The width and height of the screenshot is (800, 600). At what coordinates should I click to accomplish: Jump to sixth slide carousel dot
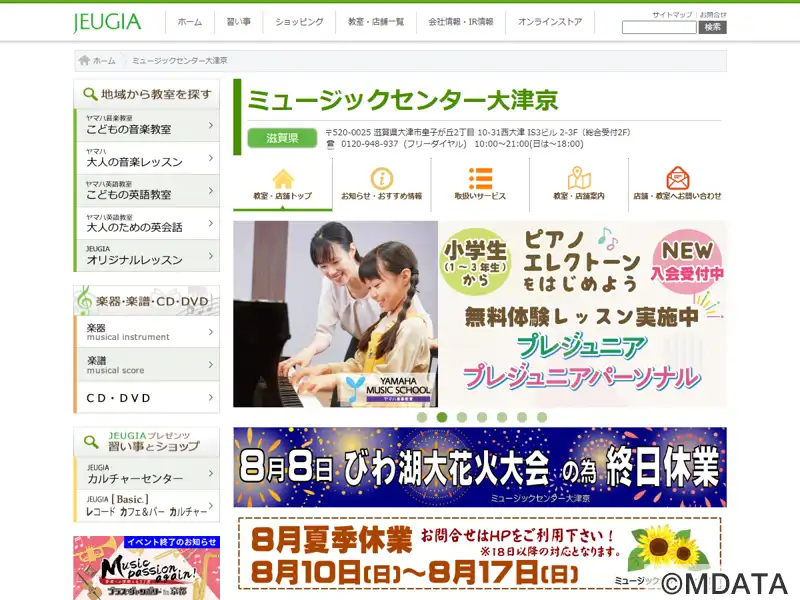point(522,417)
